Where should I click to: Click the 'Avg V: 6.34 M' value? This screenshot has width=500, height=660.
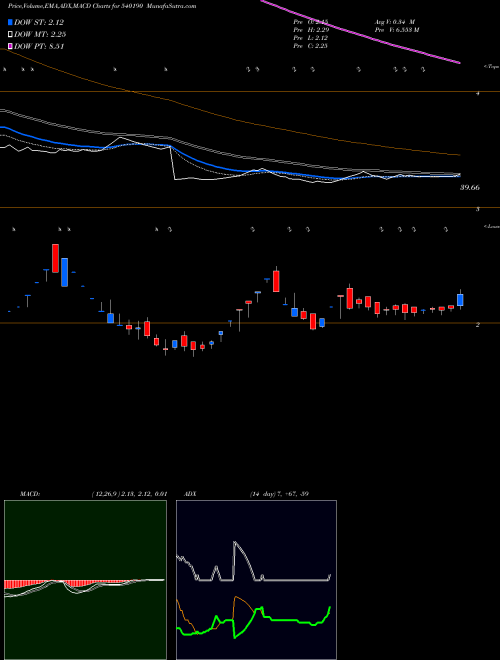coord(395,22)
